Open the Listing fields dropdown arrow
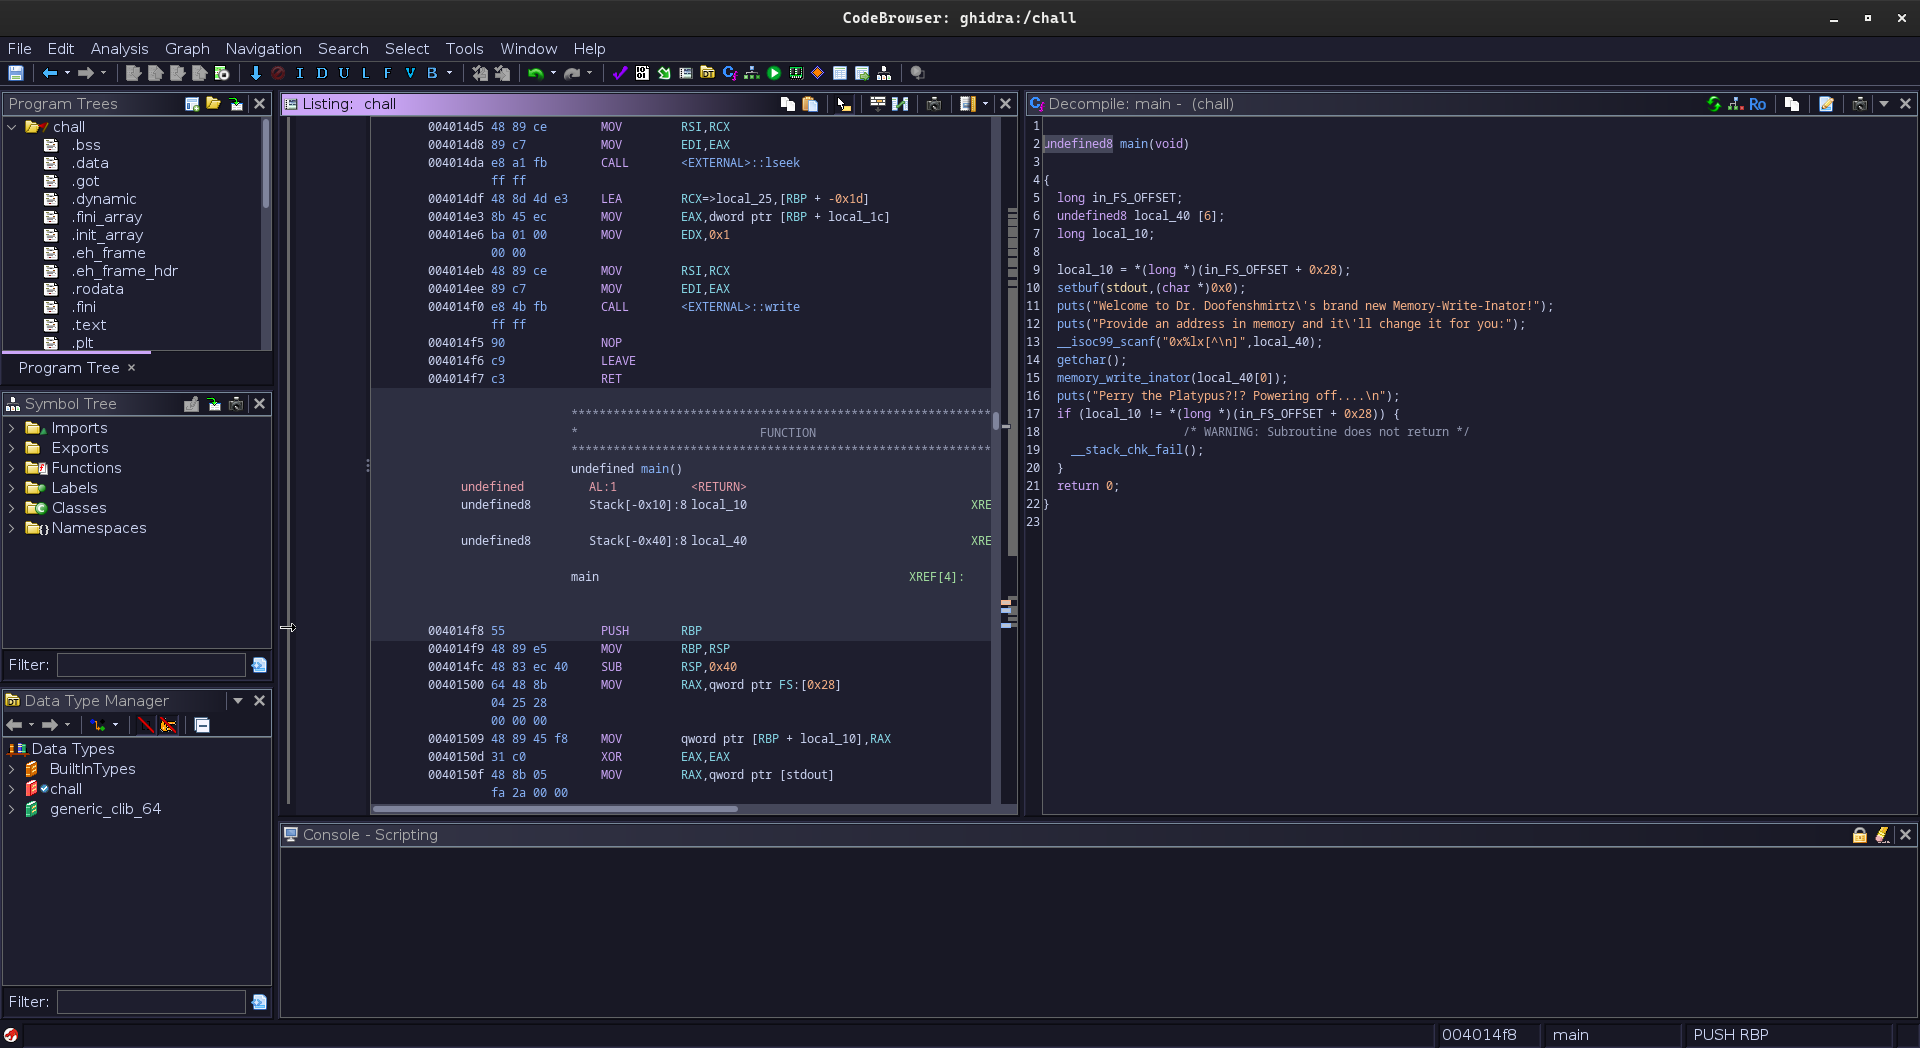The image size is (1920, 1048). click(x=985, y=104)
